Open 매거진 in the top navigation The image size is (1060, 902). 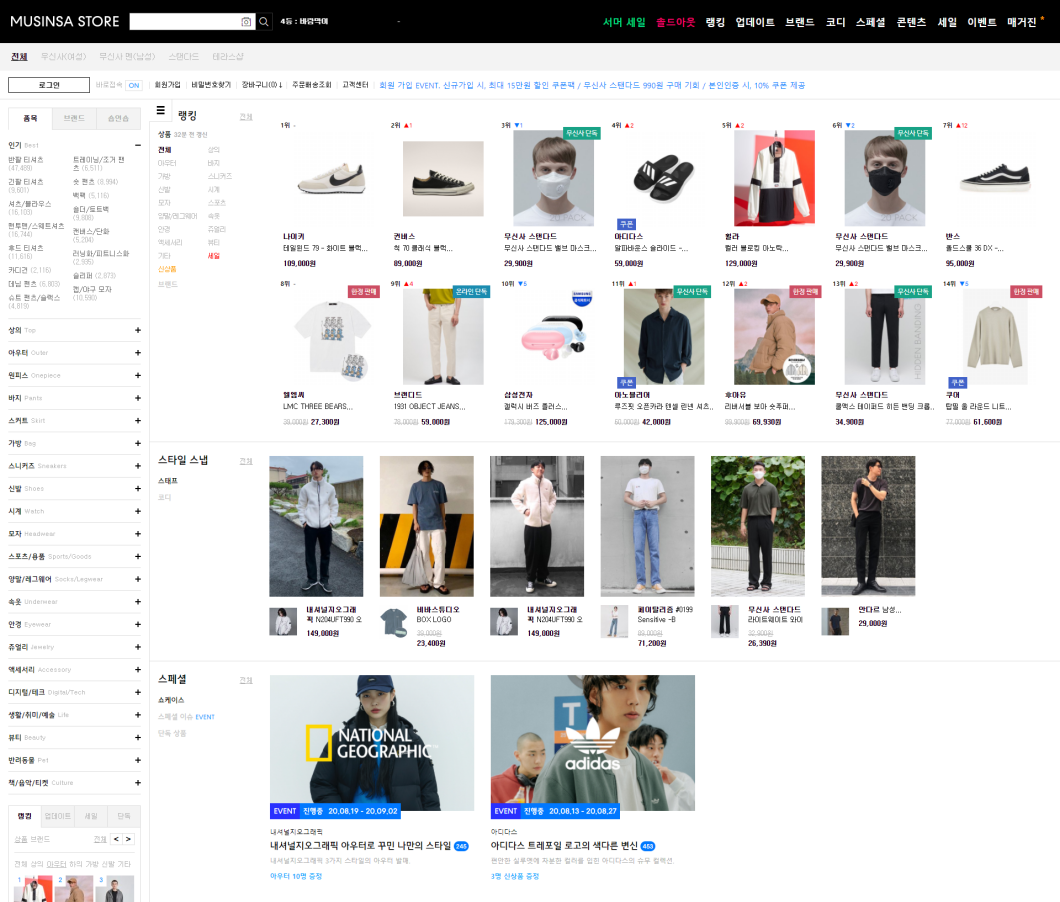tap(1021, 22)
